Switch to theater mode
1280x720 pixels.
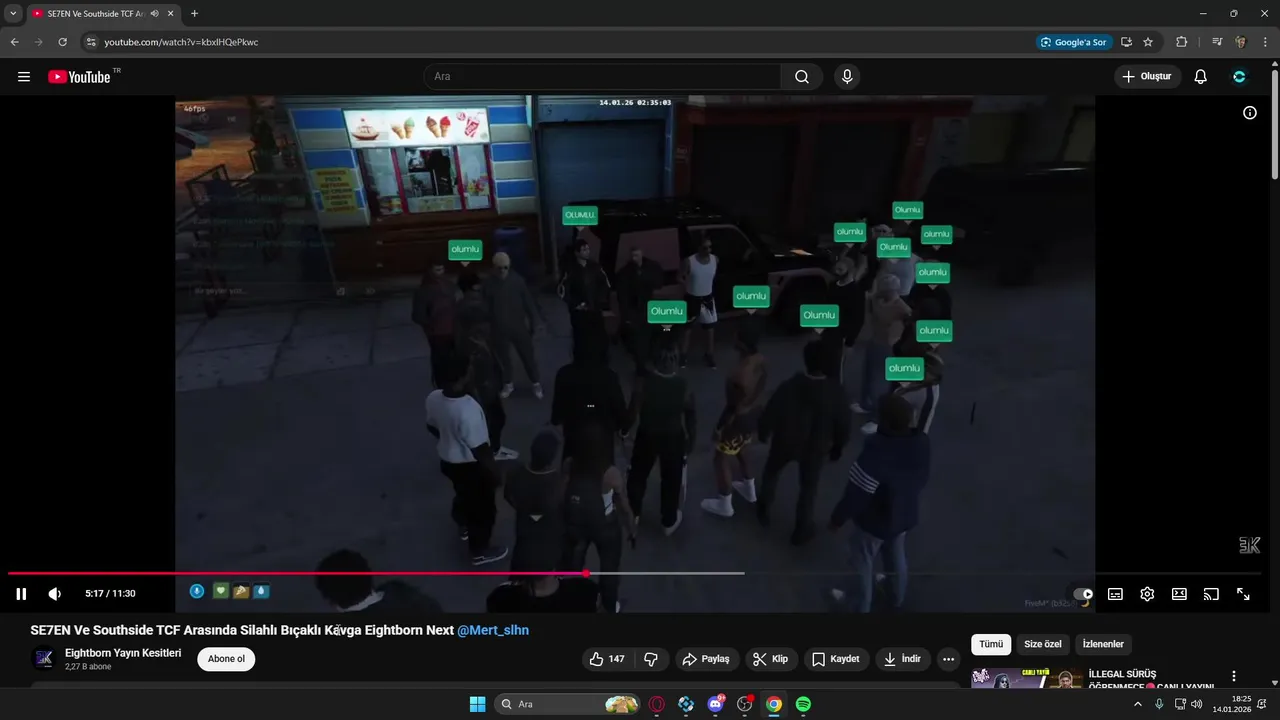coord(1179,594)
